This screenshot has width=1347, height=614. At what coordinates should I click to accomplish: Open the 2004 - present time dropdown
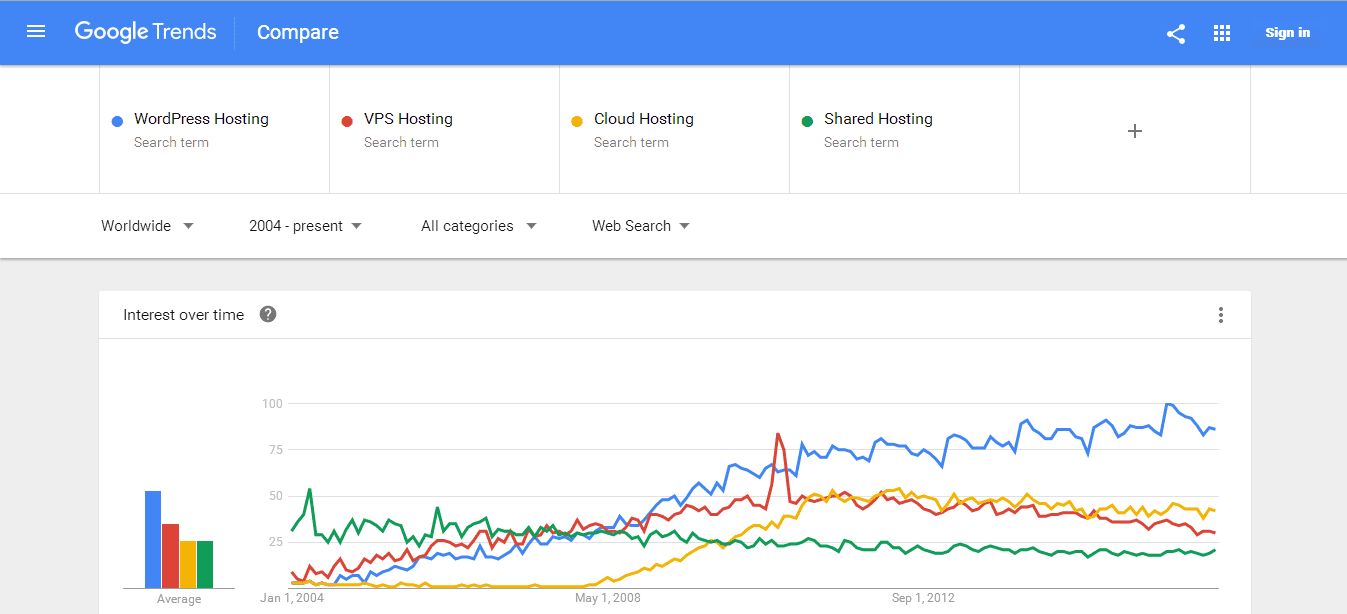click(305, 226)
